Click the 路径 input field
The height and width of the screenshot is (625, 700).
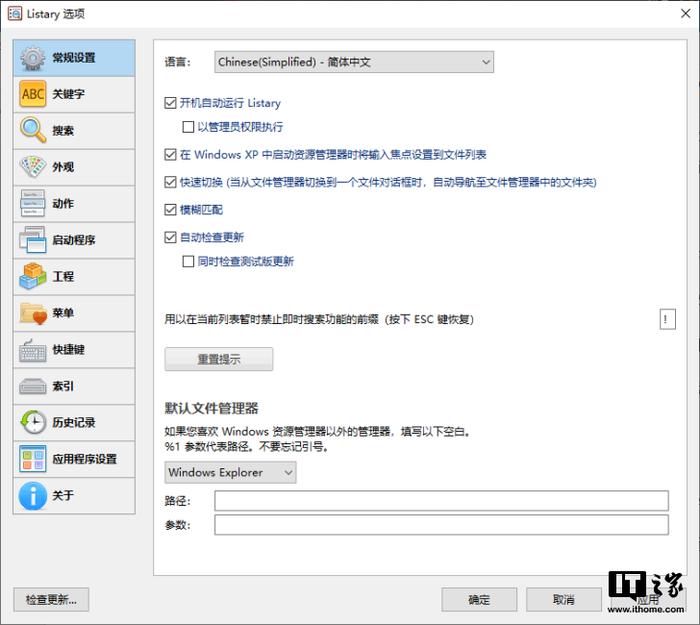[442, 501]
